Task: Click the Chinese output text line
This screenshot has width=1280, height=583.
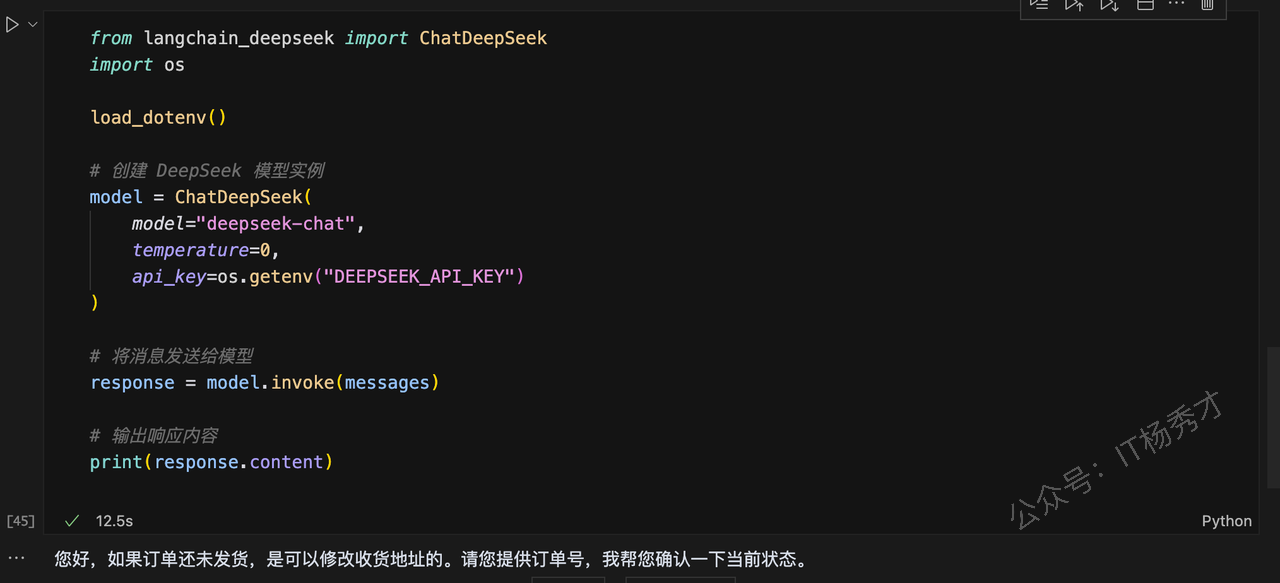Action: coord(430,559)
